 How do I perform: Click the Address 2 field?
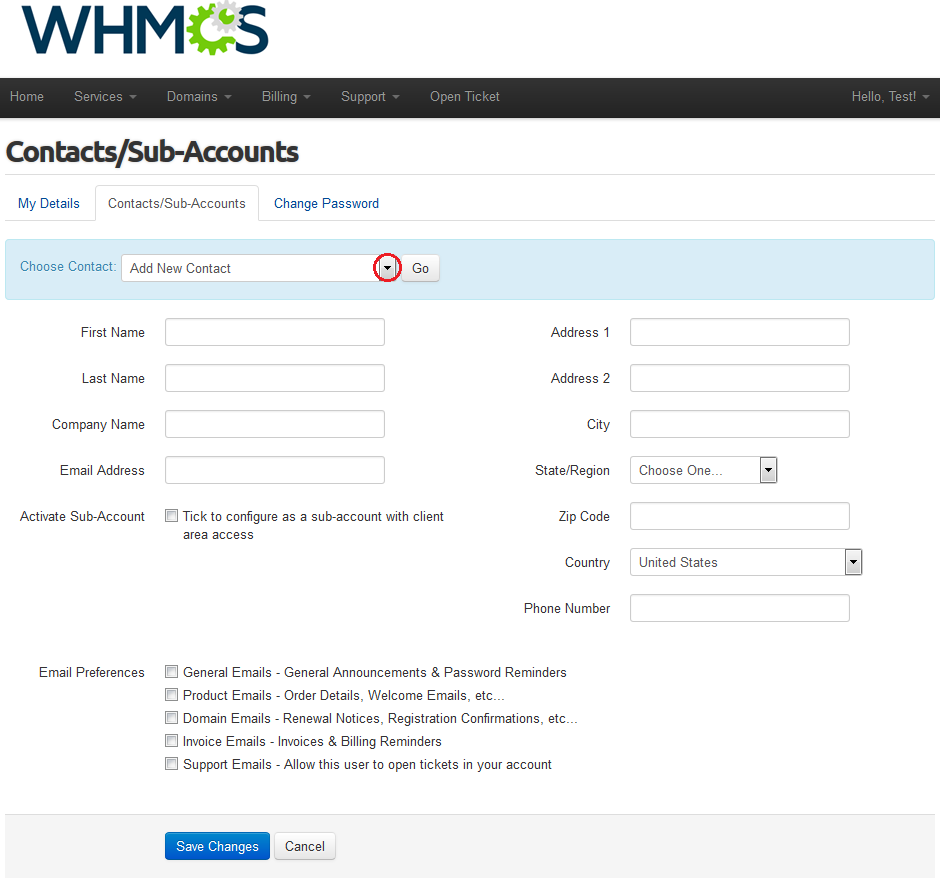pos(739,378)
